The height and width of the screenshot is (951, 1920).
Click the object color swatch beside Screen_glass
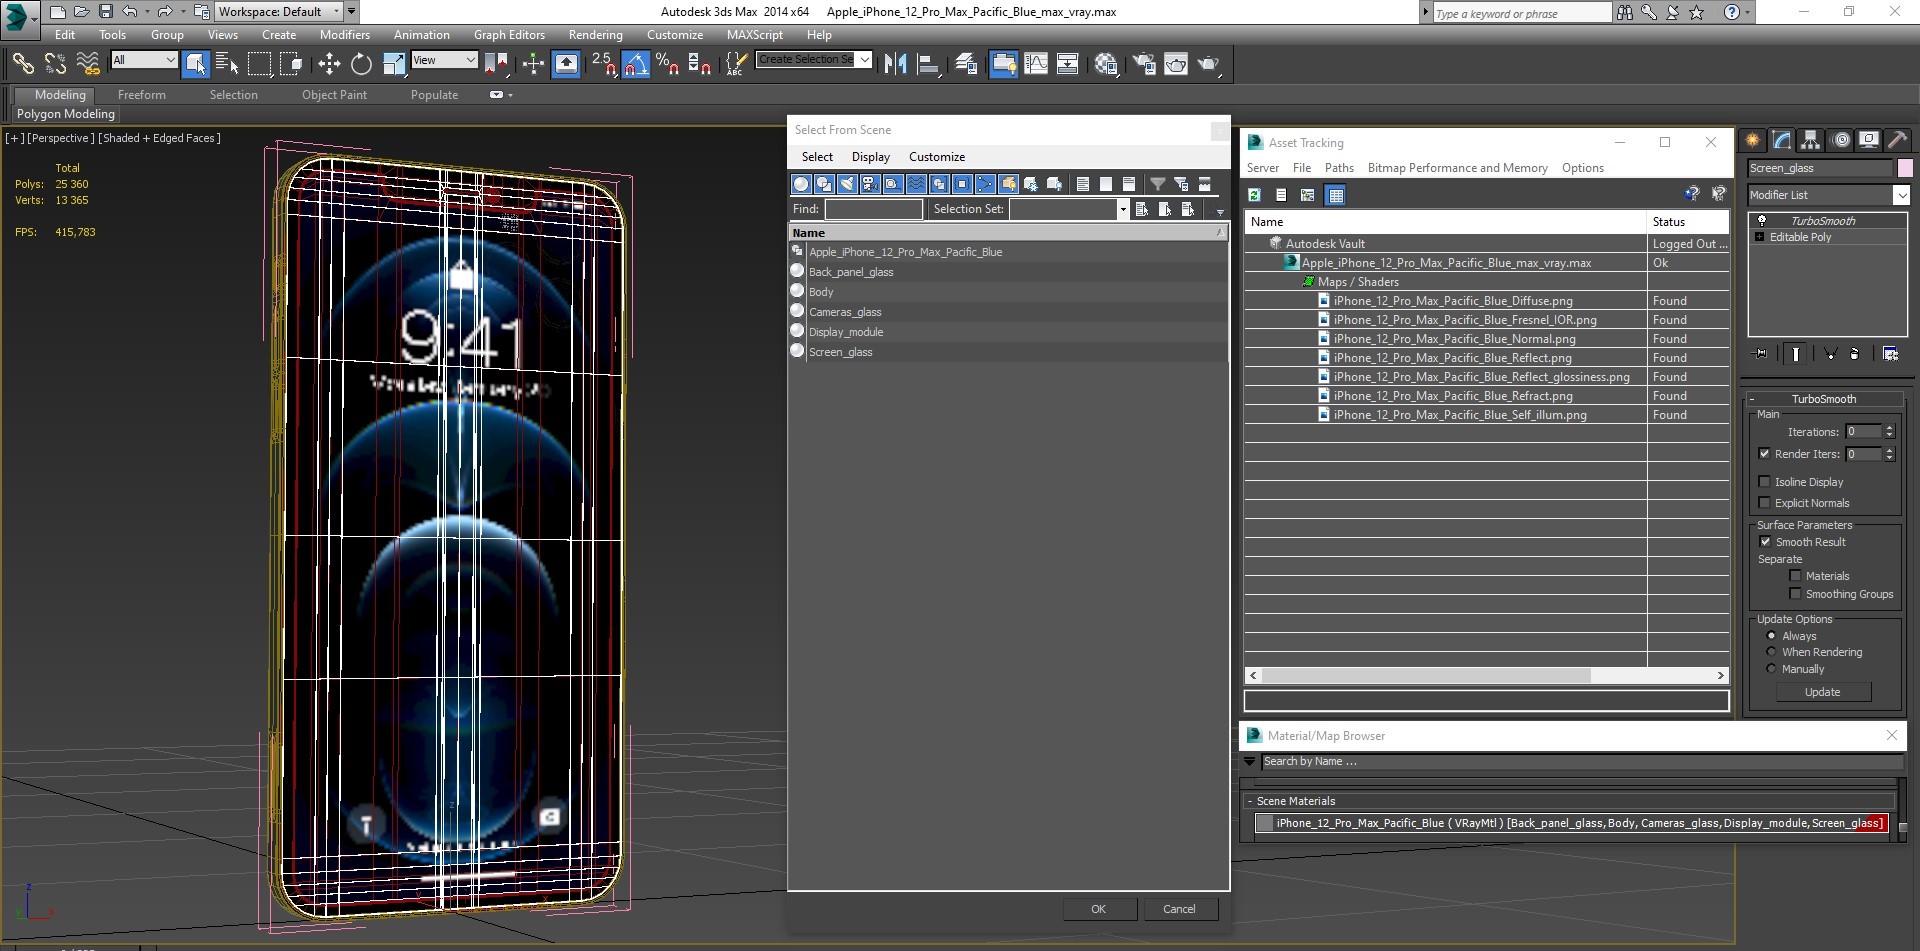[1905, 168]
